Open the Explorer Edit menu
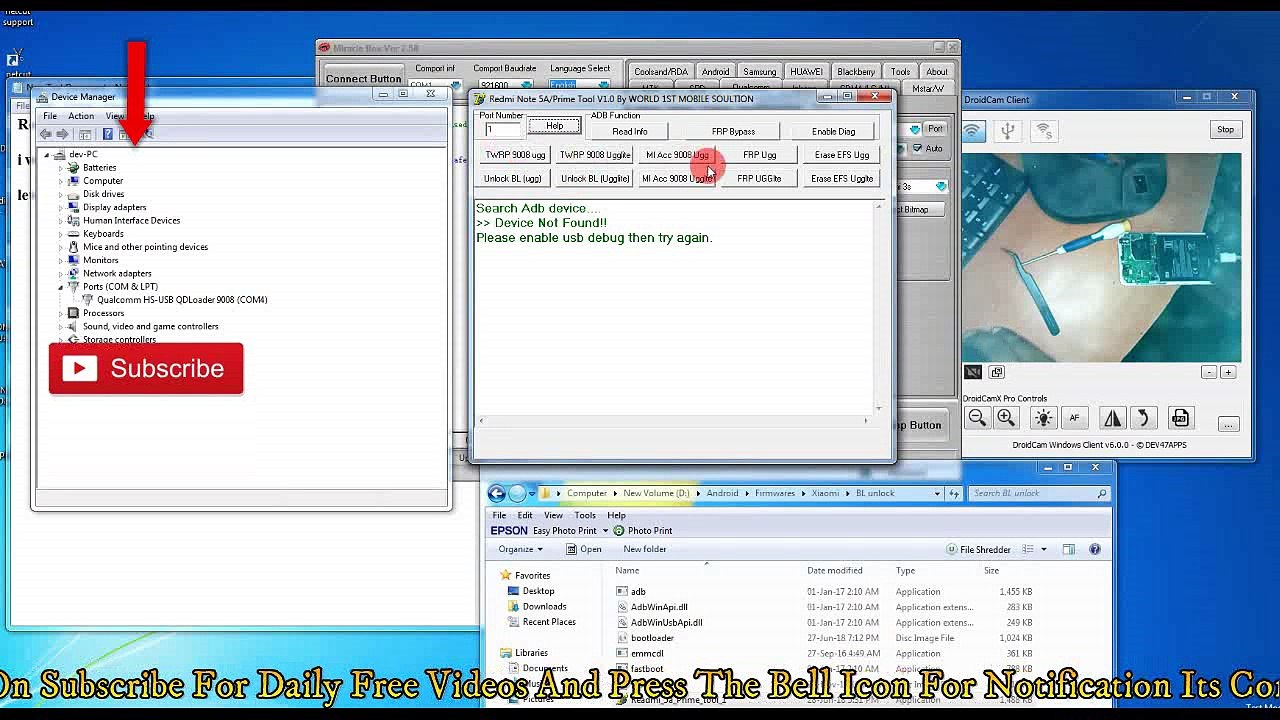1280x720 pixels. (525, 515)
